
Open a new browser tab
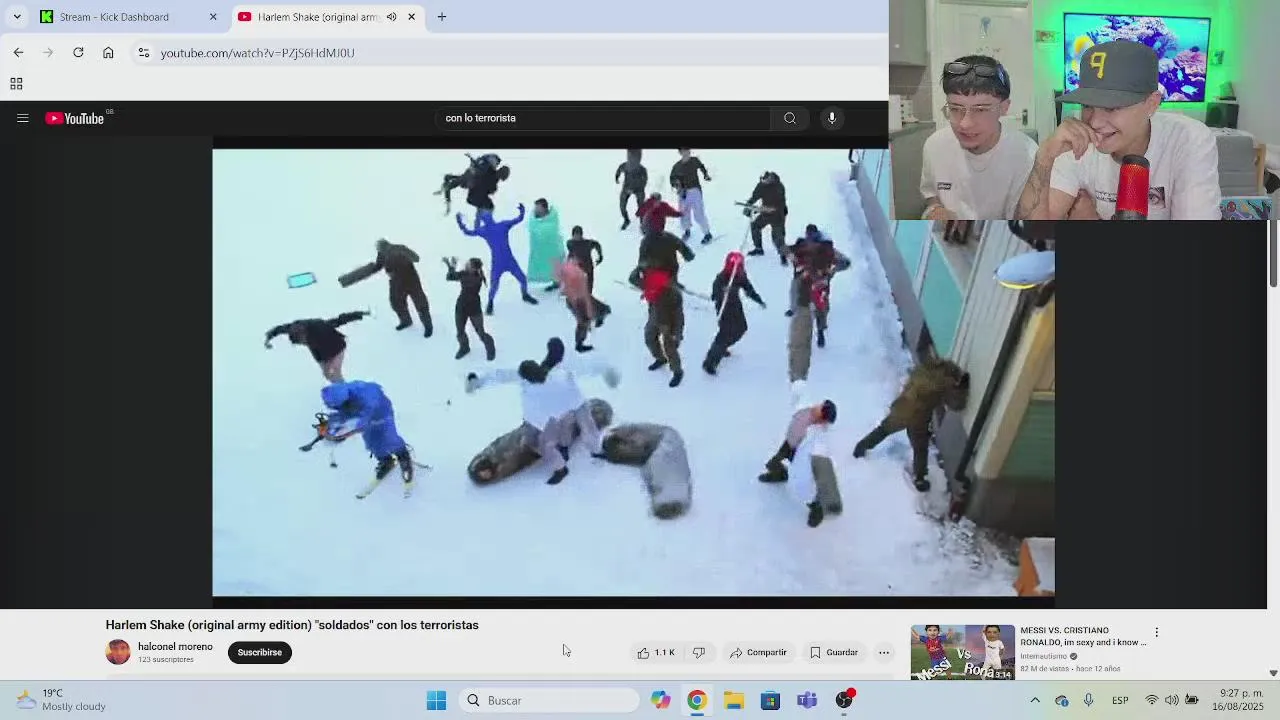[442, 17]
